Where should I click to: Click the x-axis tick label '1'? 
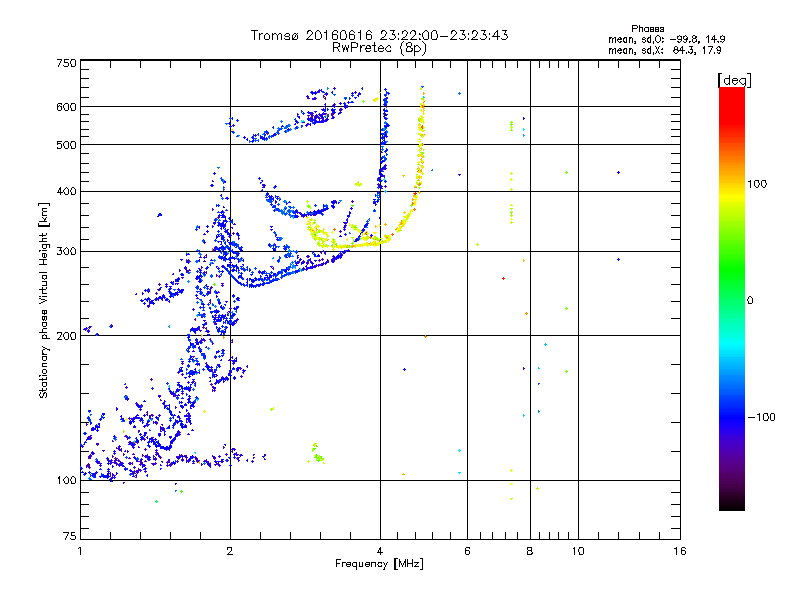pyautogui.click(x=80, y=551)
